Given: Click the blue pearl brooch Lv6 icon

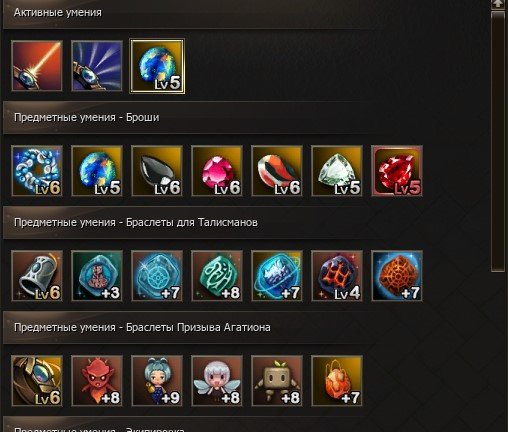Looking at the screenshot, I should pos(37,171).
